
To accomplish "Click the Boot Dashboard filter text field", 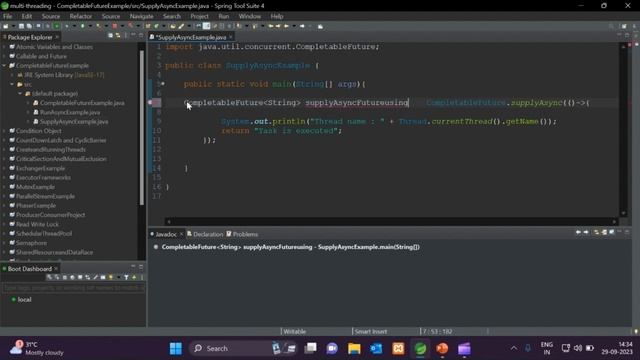I will (73, 288).
